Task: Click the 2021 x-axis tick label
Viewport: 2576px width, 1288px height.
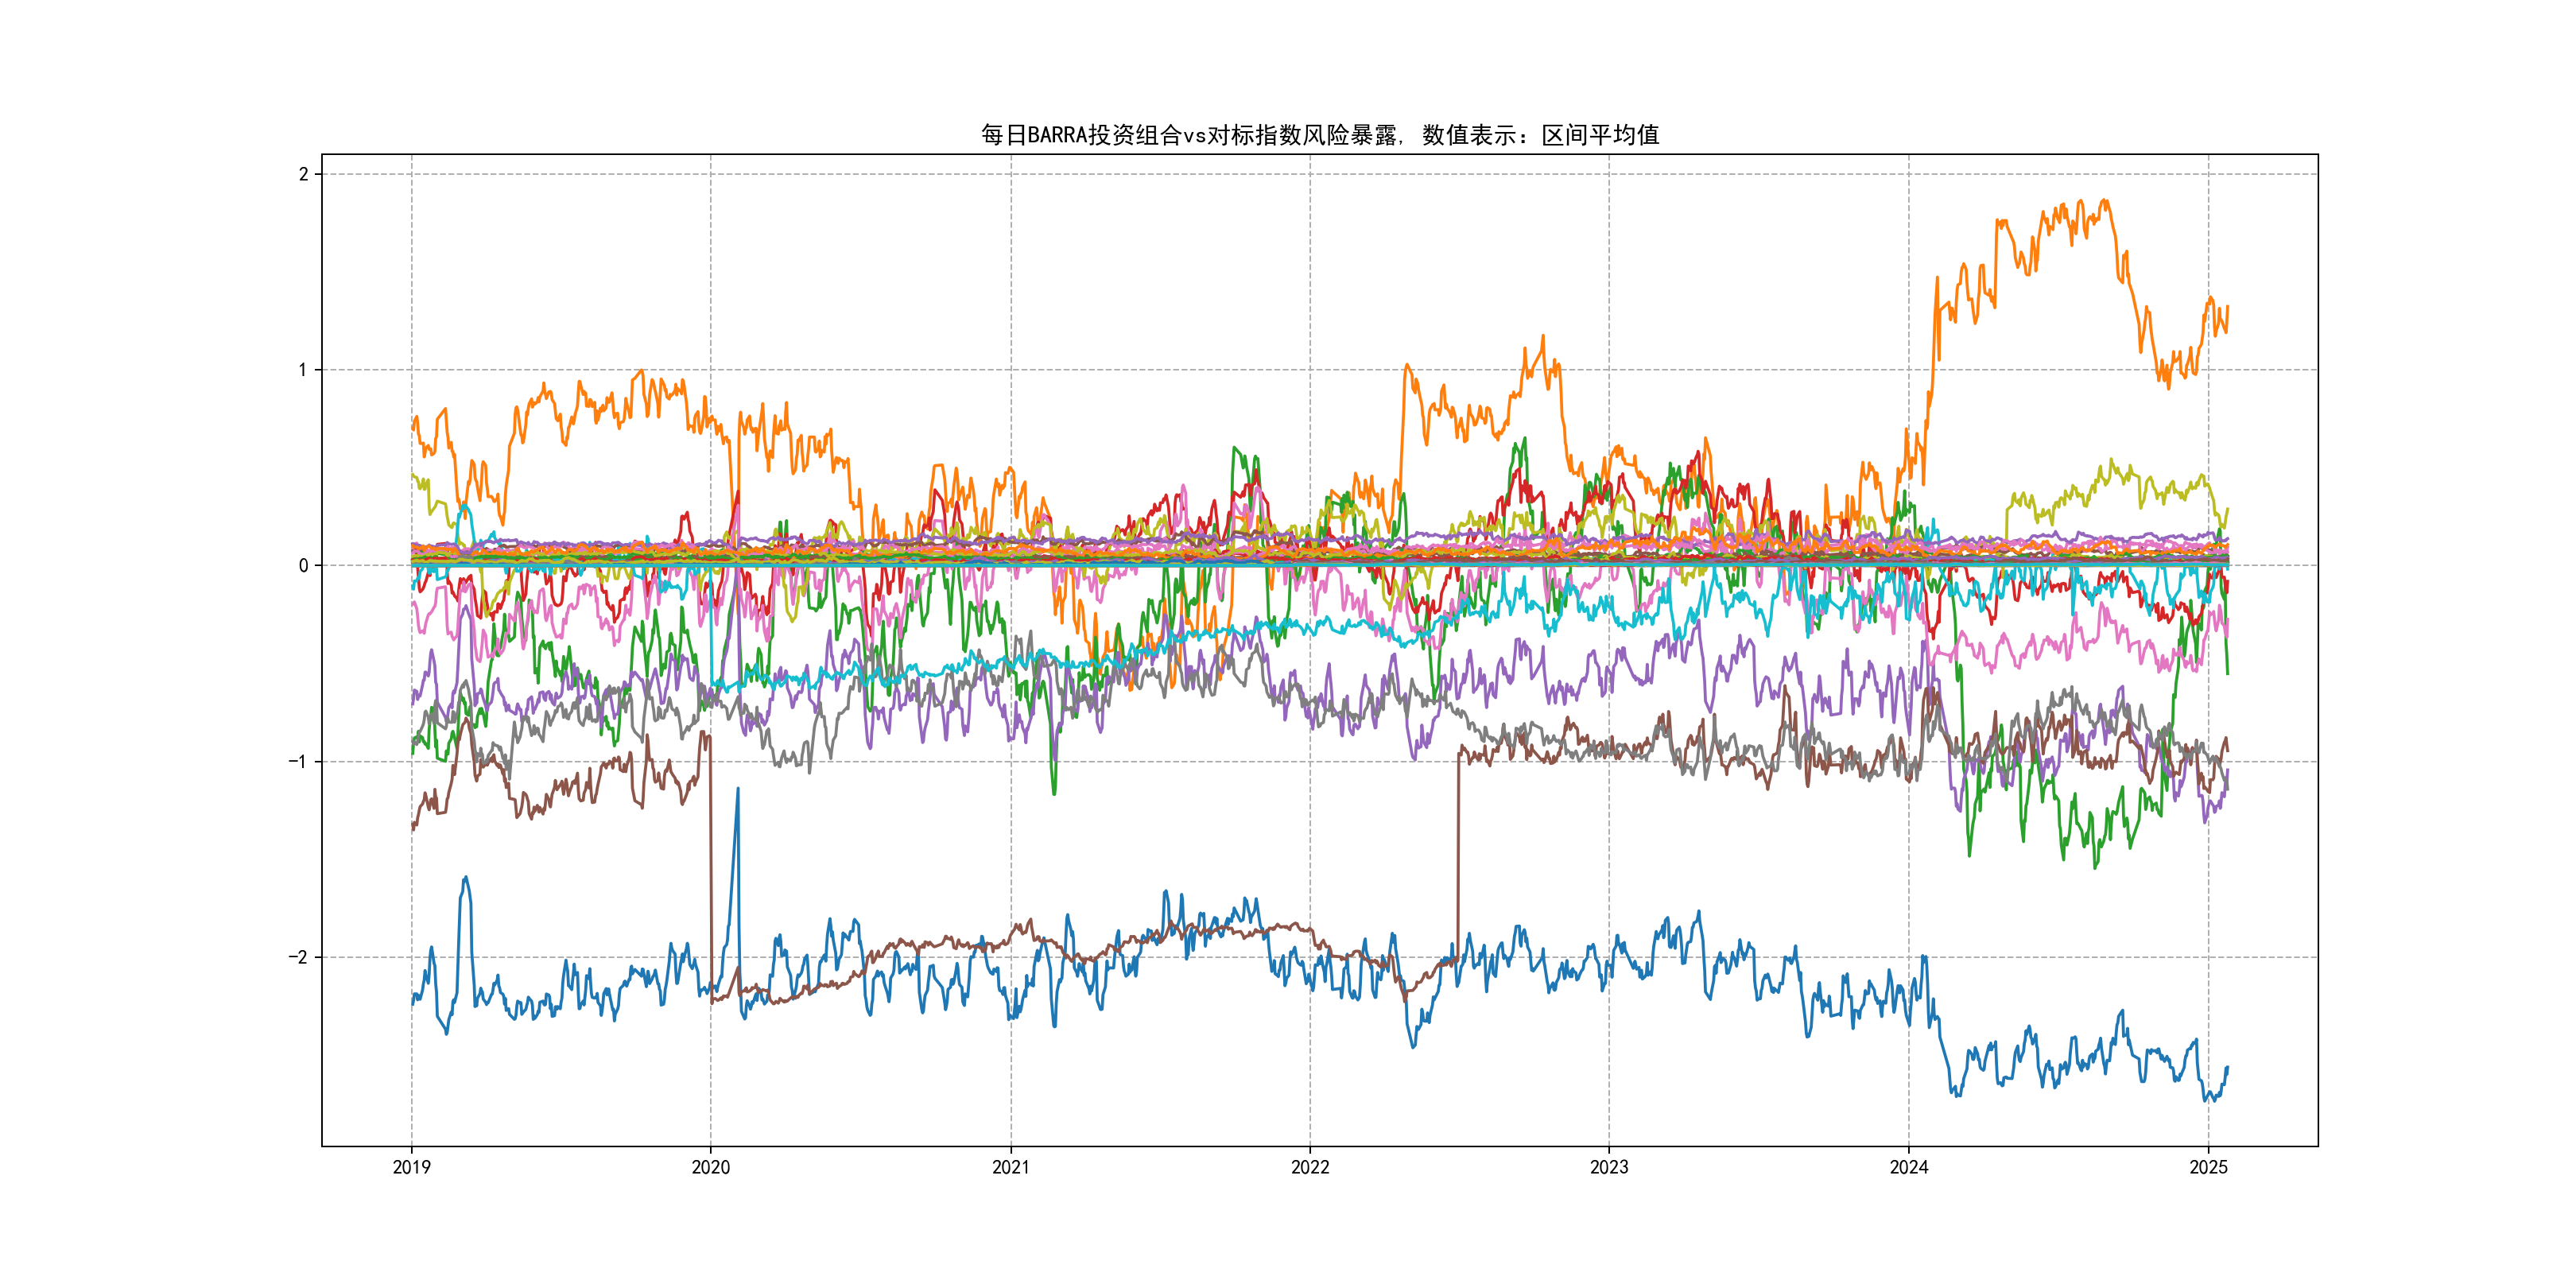Action: coord(1010,1167)
